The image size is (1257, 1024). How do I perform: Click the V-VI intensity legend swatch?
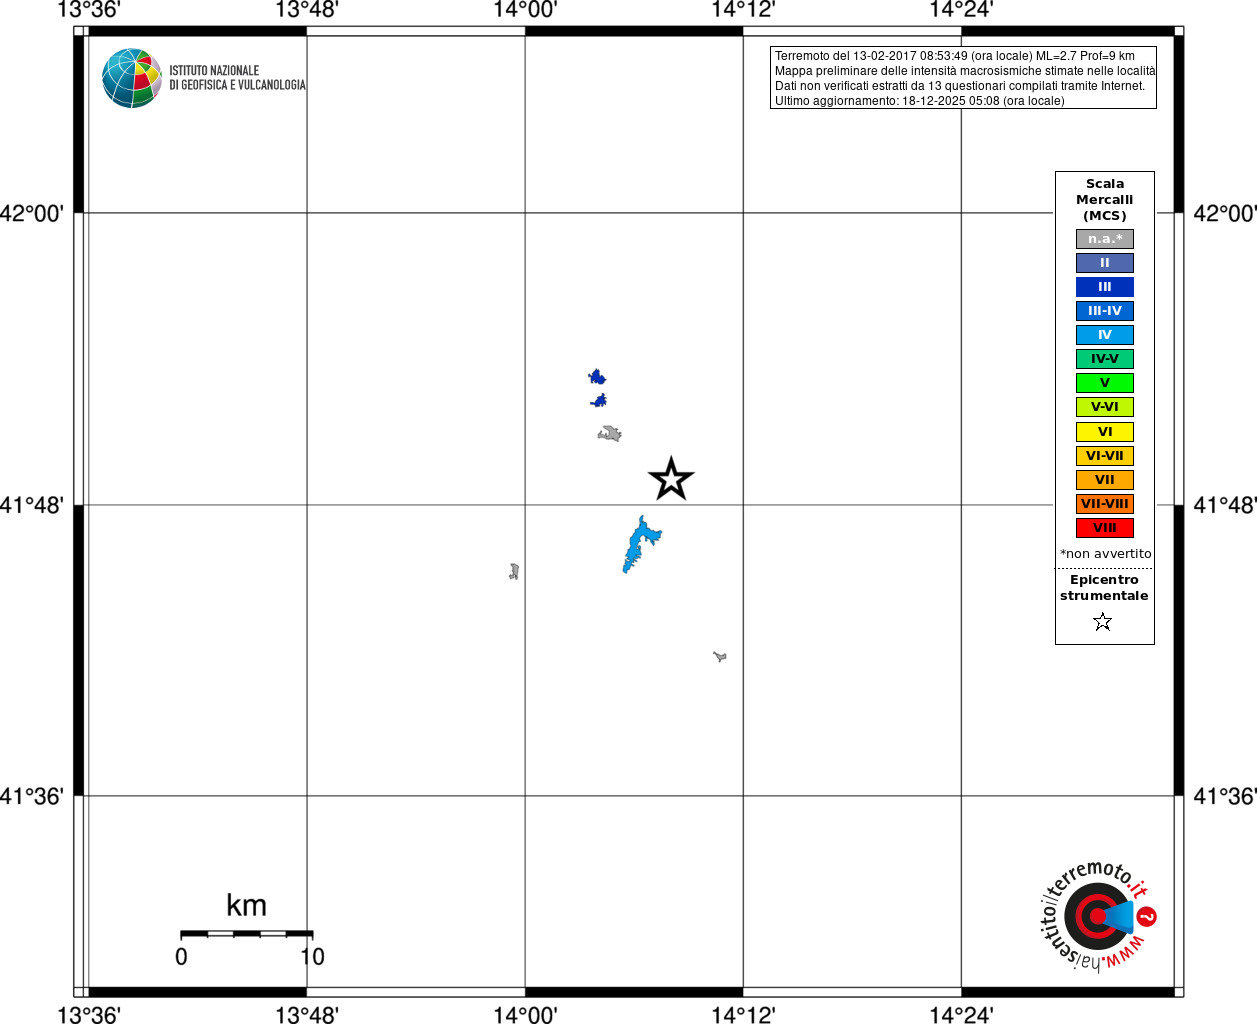1105,407
